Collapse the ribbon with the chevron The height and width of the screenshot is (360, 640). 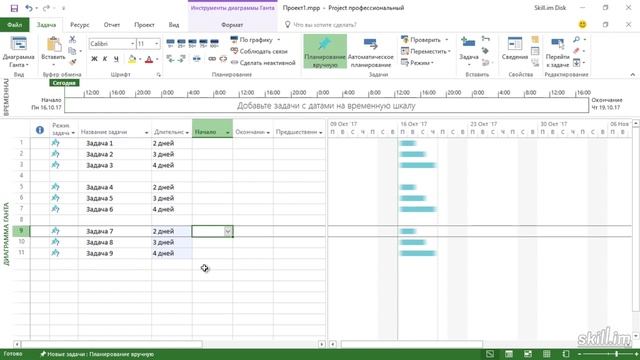[633, 75]
